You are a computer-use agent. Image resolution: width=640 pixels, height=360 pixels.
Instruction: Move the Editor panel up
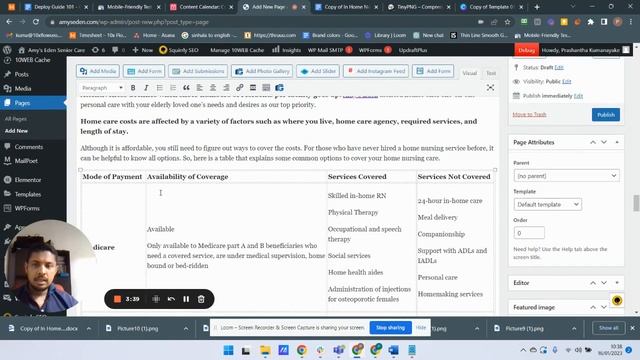pos(593,283)
